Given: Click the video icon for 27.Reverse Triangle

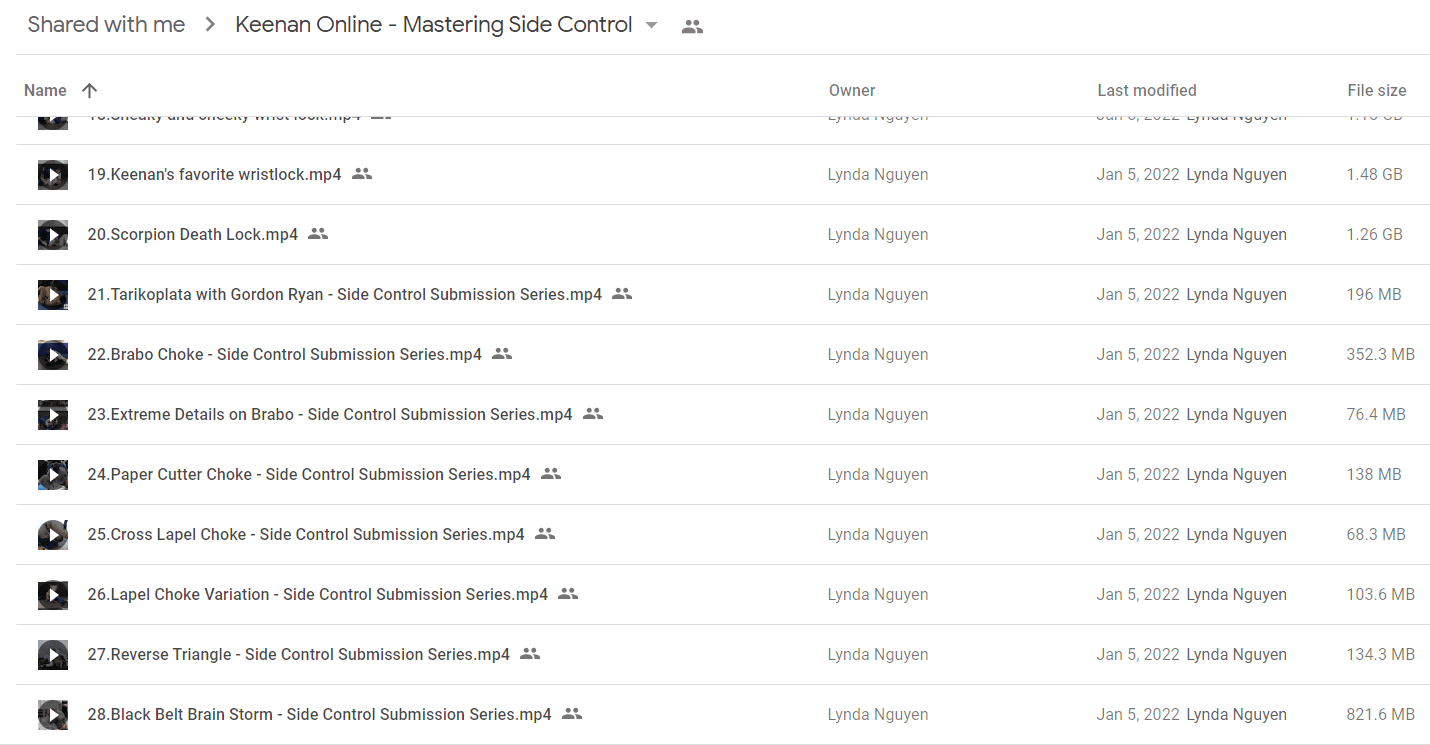Looking at the screenshot, I should coord(53,655).
